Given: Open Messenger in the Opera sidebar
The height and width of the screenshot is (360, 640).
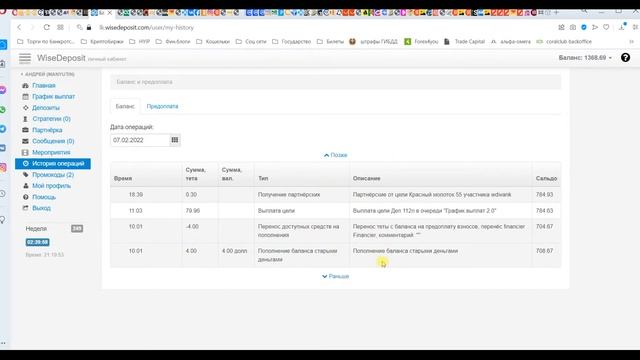Looking at the screenshot, I should (3, 90).
